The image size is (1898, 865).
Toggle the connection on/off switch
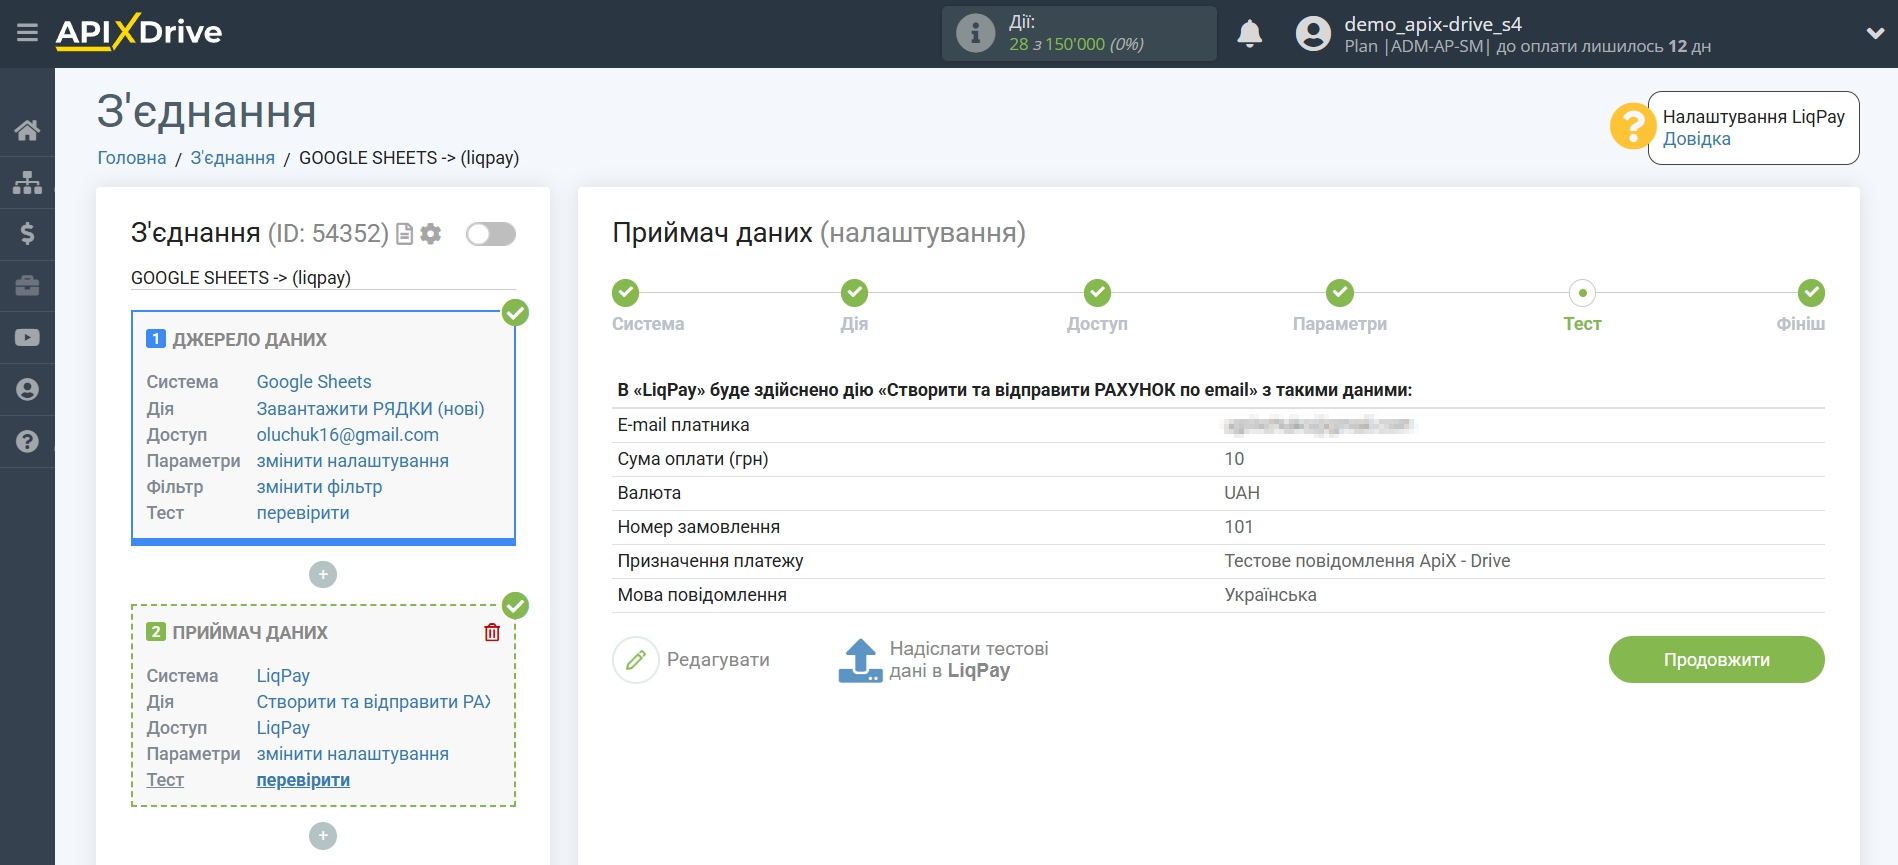[491, 234]
